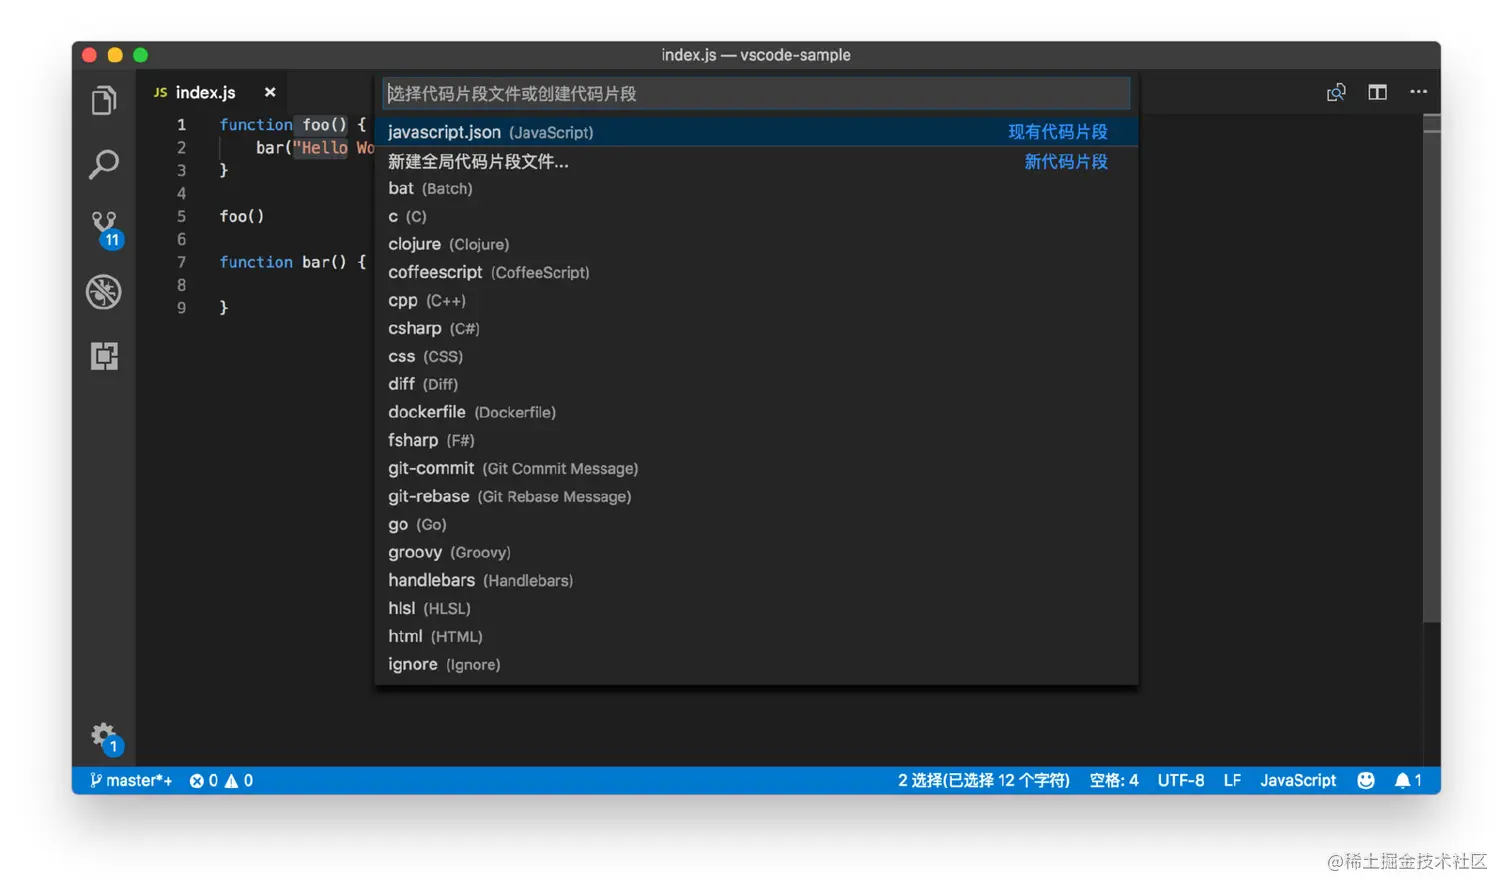Select the hlsl (HLSL) entry

[x=756, y=608]
